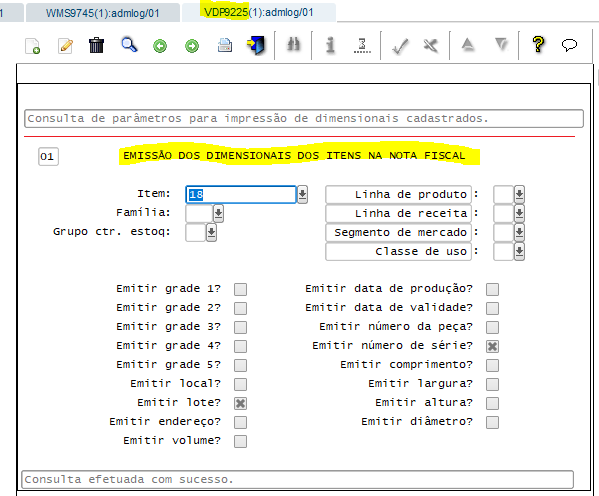
Task: Click the Linha de receita code field
Action: [x=503, y=214]
